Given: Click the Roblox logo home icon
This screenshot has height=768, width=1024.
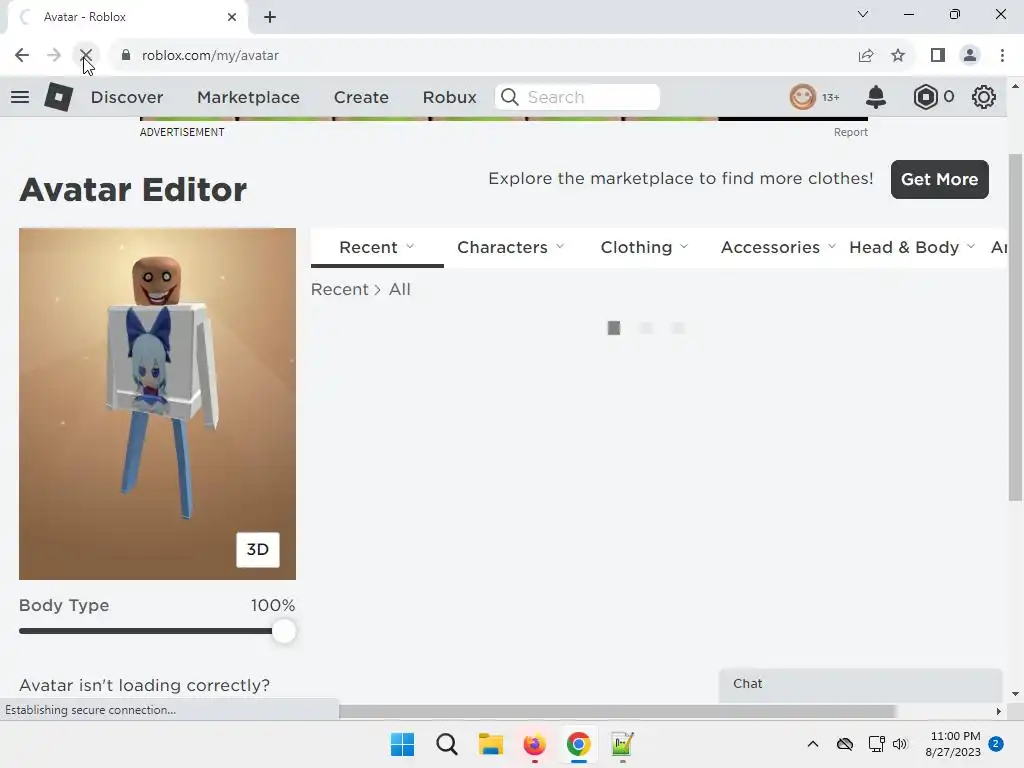Looking at the screenshot, I should click(x=58, y=97).
